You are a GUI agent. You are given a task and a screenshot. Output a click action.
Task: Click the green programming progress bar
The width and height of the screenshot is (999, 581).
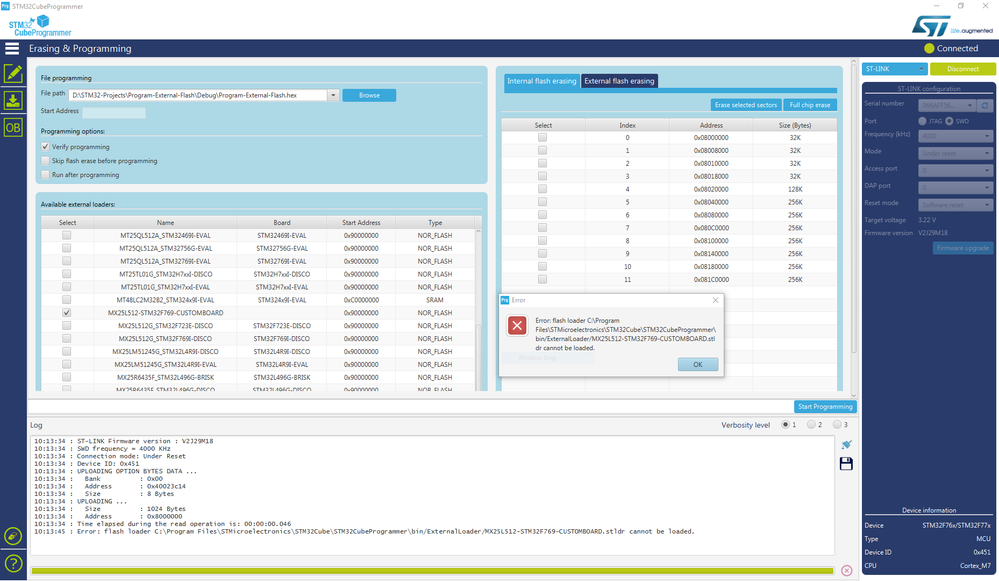click(x=433, y=571)
